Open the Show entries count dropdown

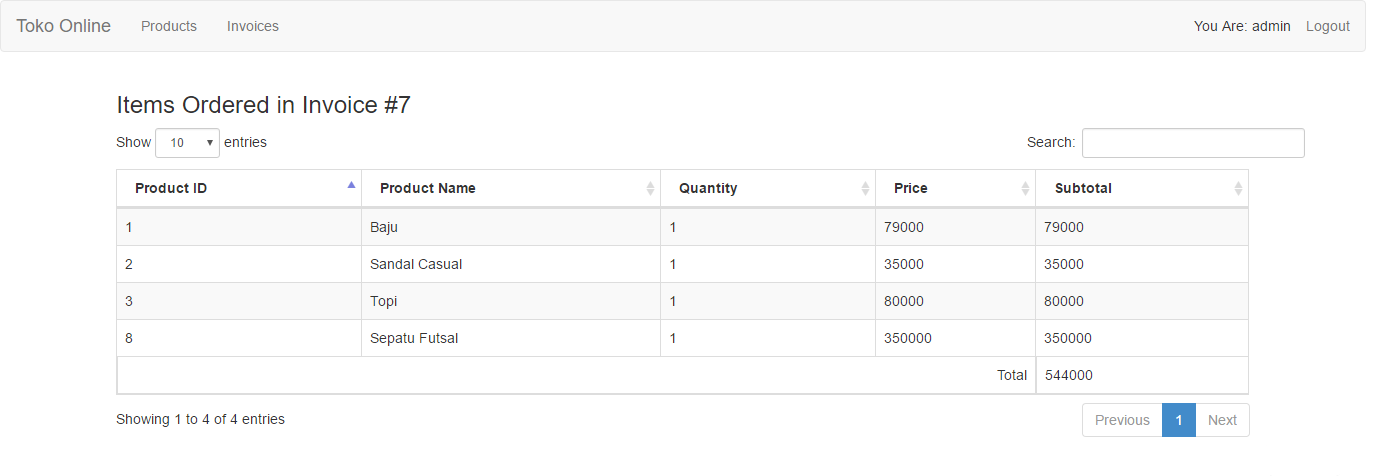[188, 143]
